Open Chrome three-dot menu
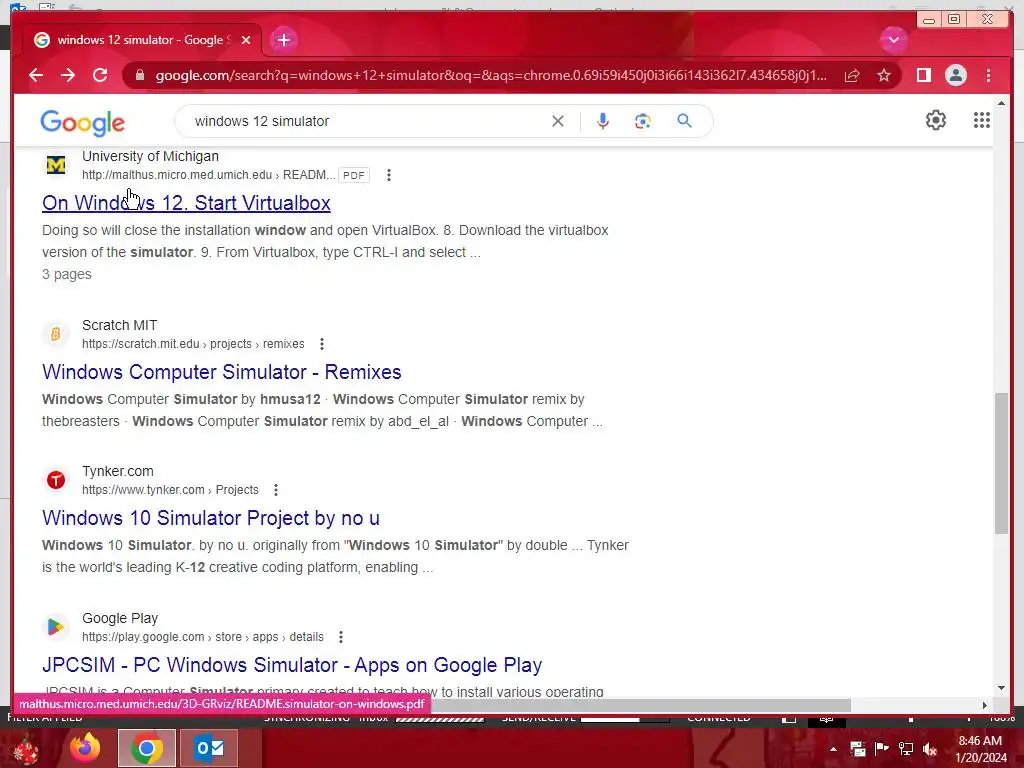Screen dimensions: 1024x768 988,76
